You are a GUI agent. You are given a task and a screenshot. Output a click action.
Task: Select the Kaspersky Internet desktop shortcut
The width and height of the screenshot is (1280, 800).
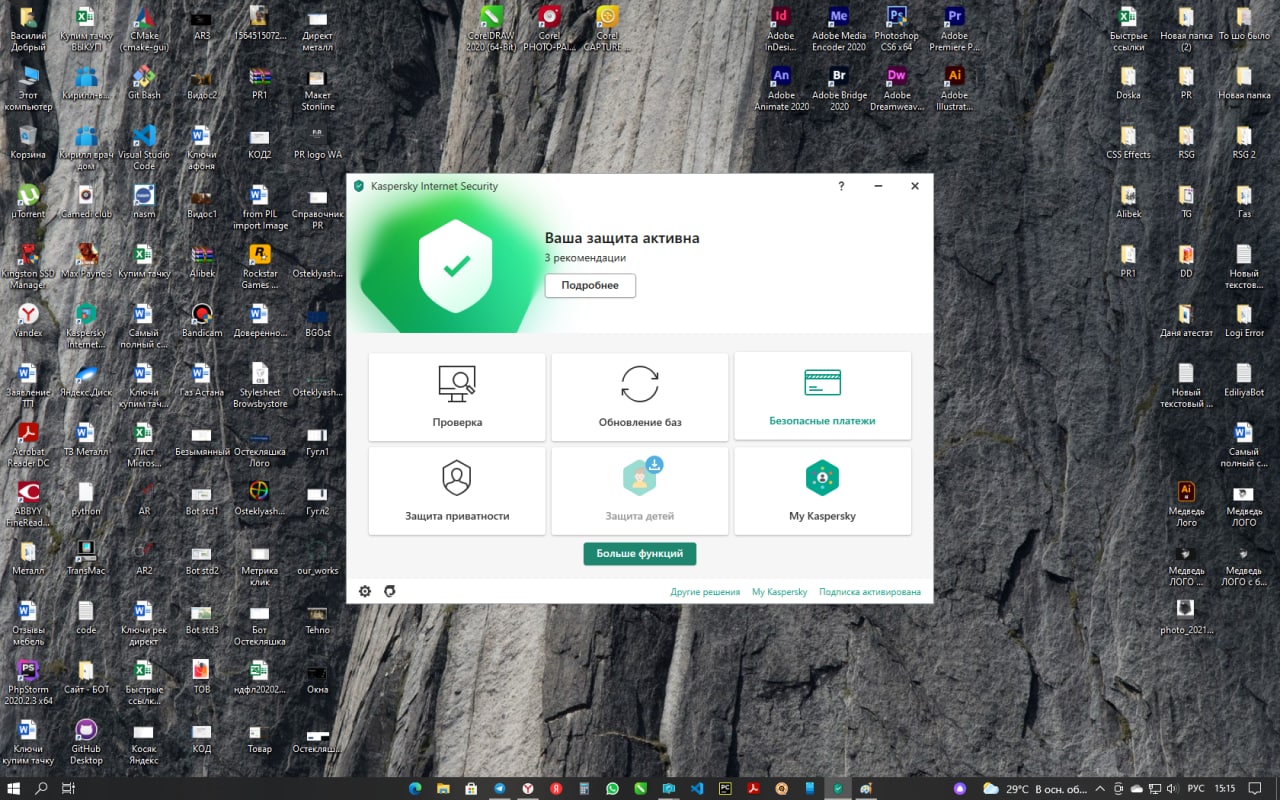(86, 325)
